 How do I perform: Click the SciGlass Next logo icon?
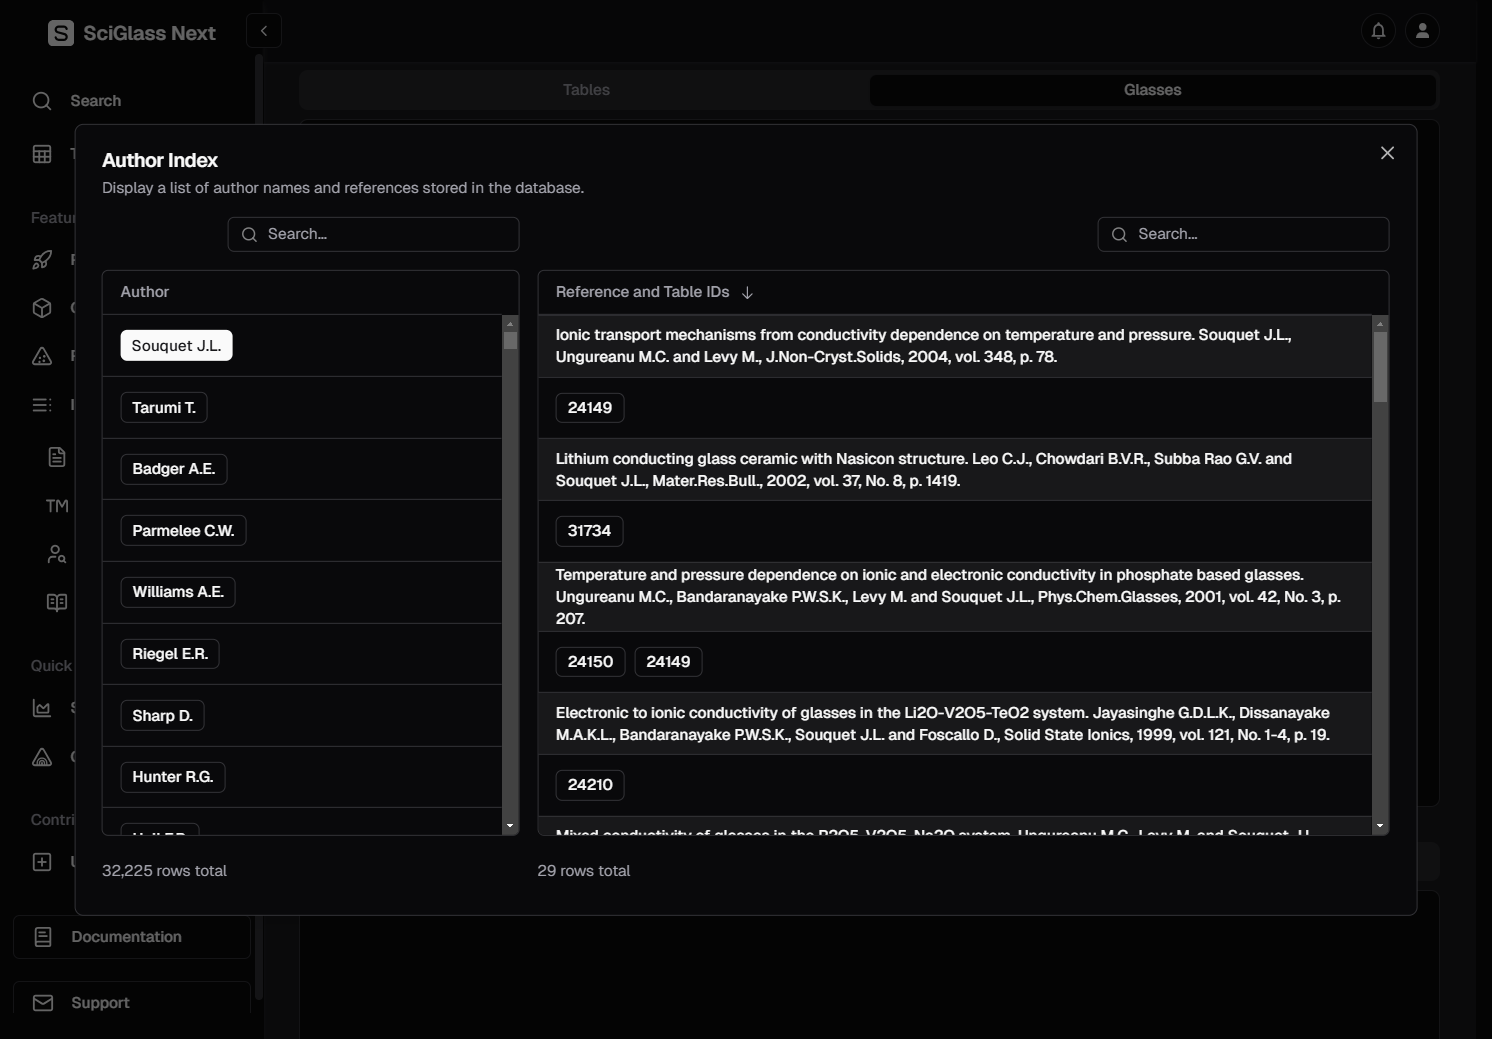61,33
